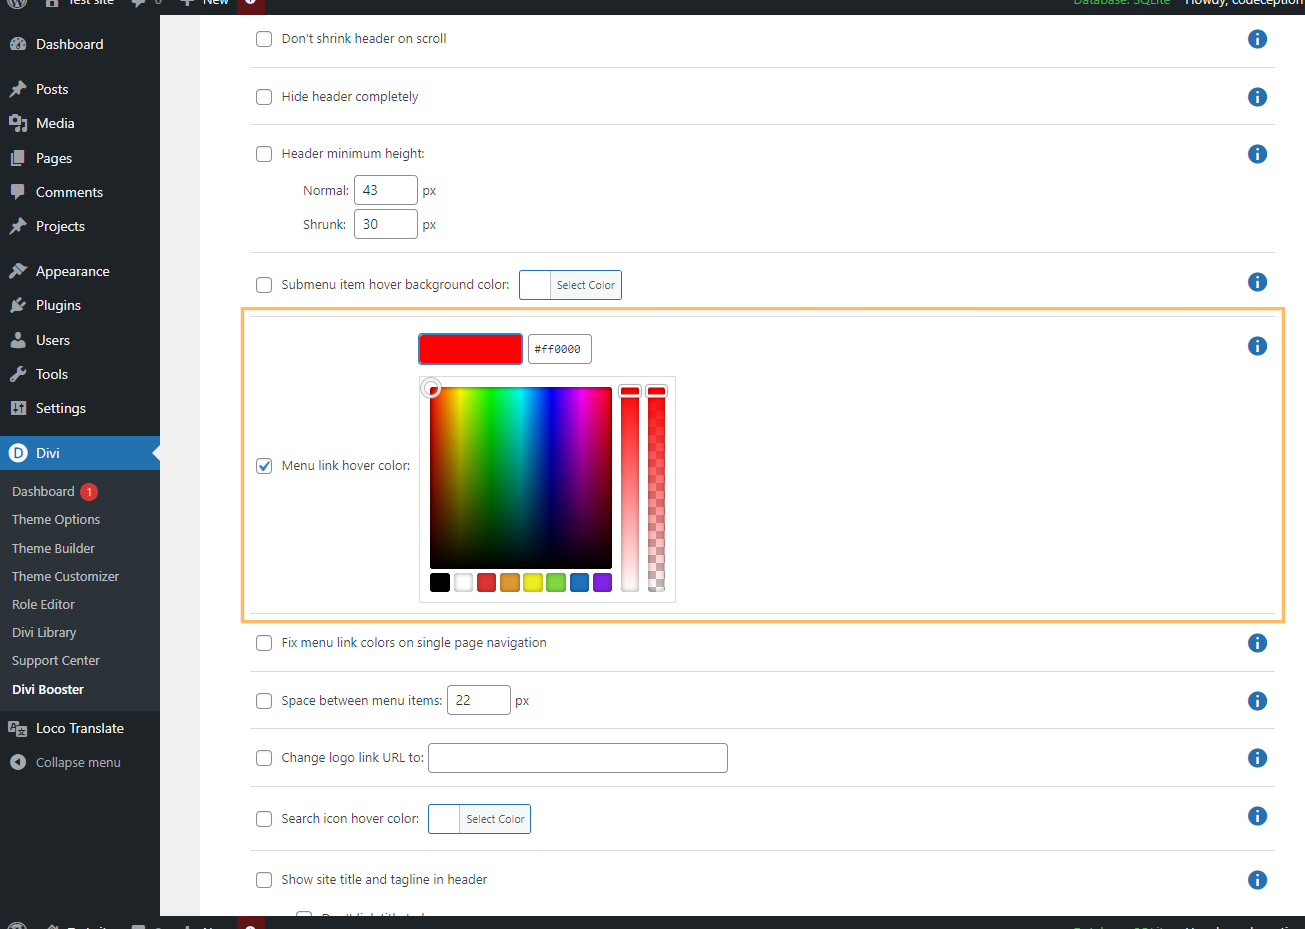
Task: Focus the hex color field #ff0000
Action: [560, 349]
